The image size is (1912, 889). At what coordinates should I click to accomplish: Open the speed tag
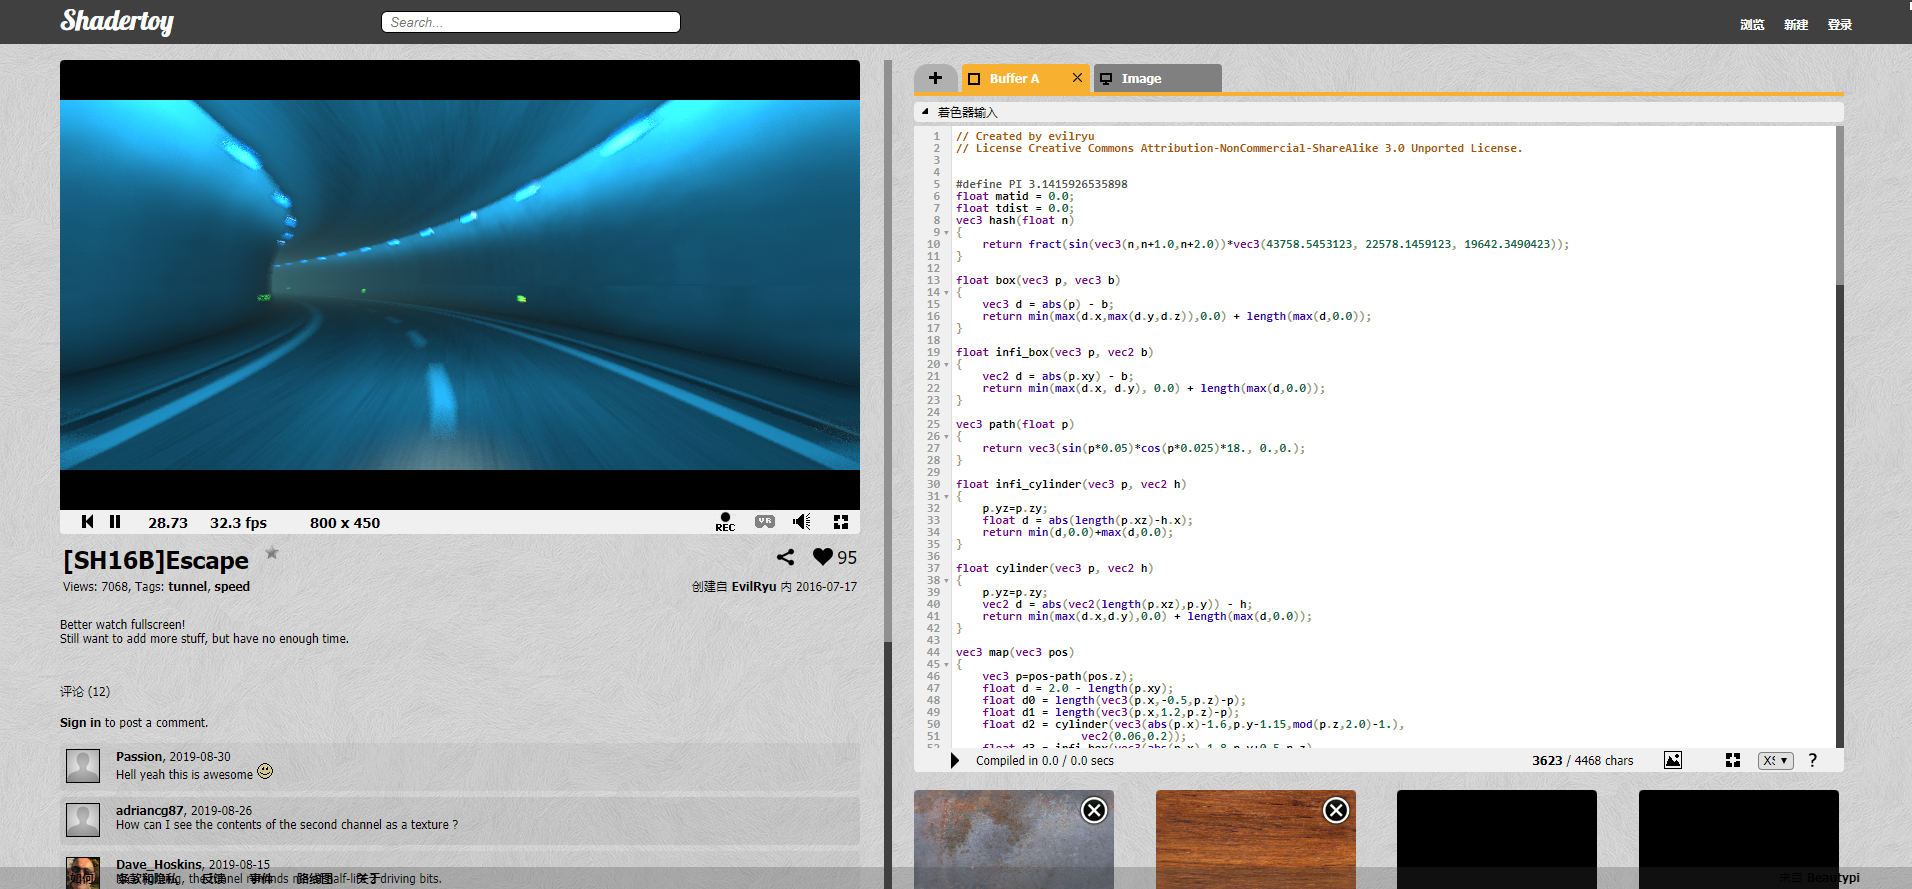pyautogui.click(x=232, y=587)
